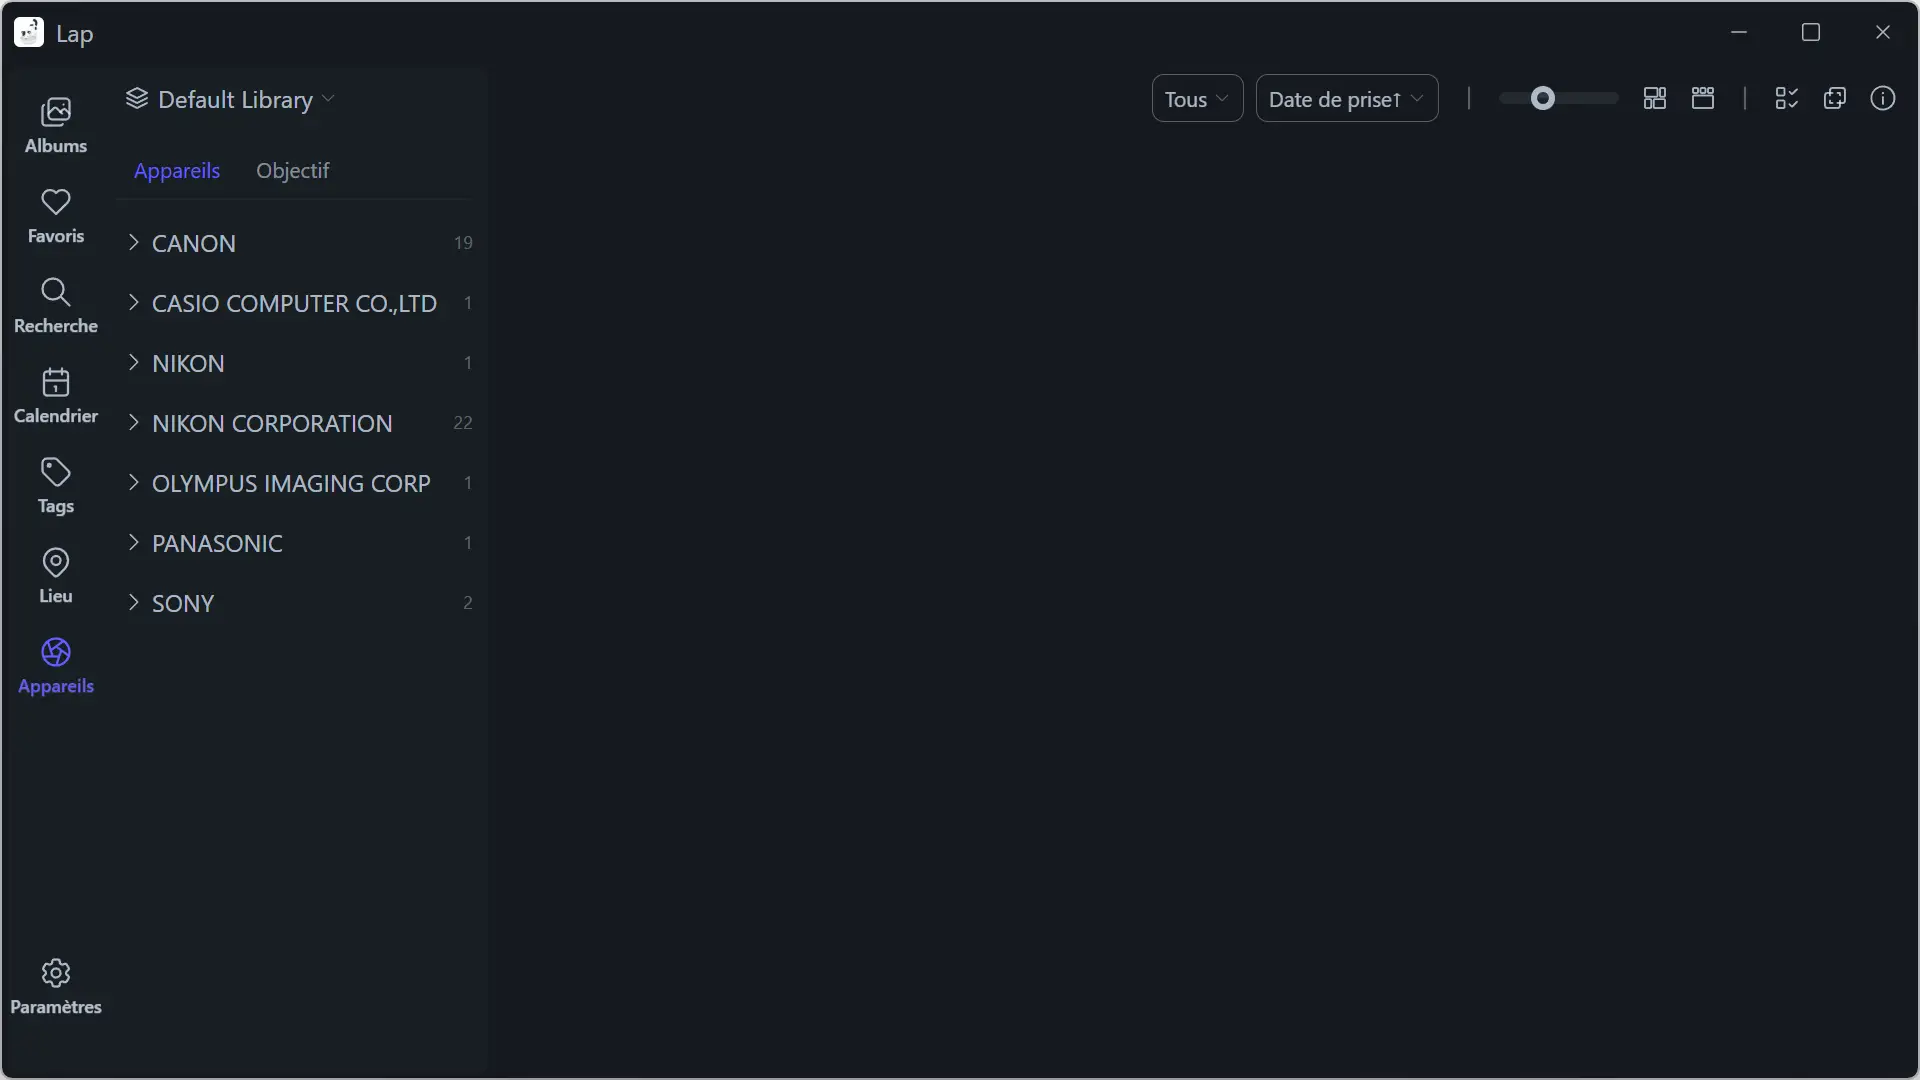Image resolution: width=1920 pixels, height=1080 pixels.
Task: Toggle multi-select mode icon
Action: point(1787,98)
